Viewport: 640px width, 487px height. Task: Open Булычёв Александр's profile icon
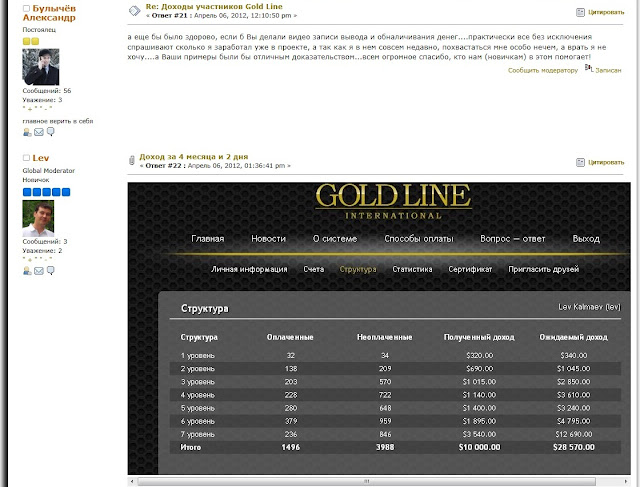click(27, 132)
